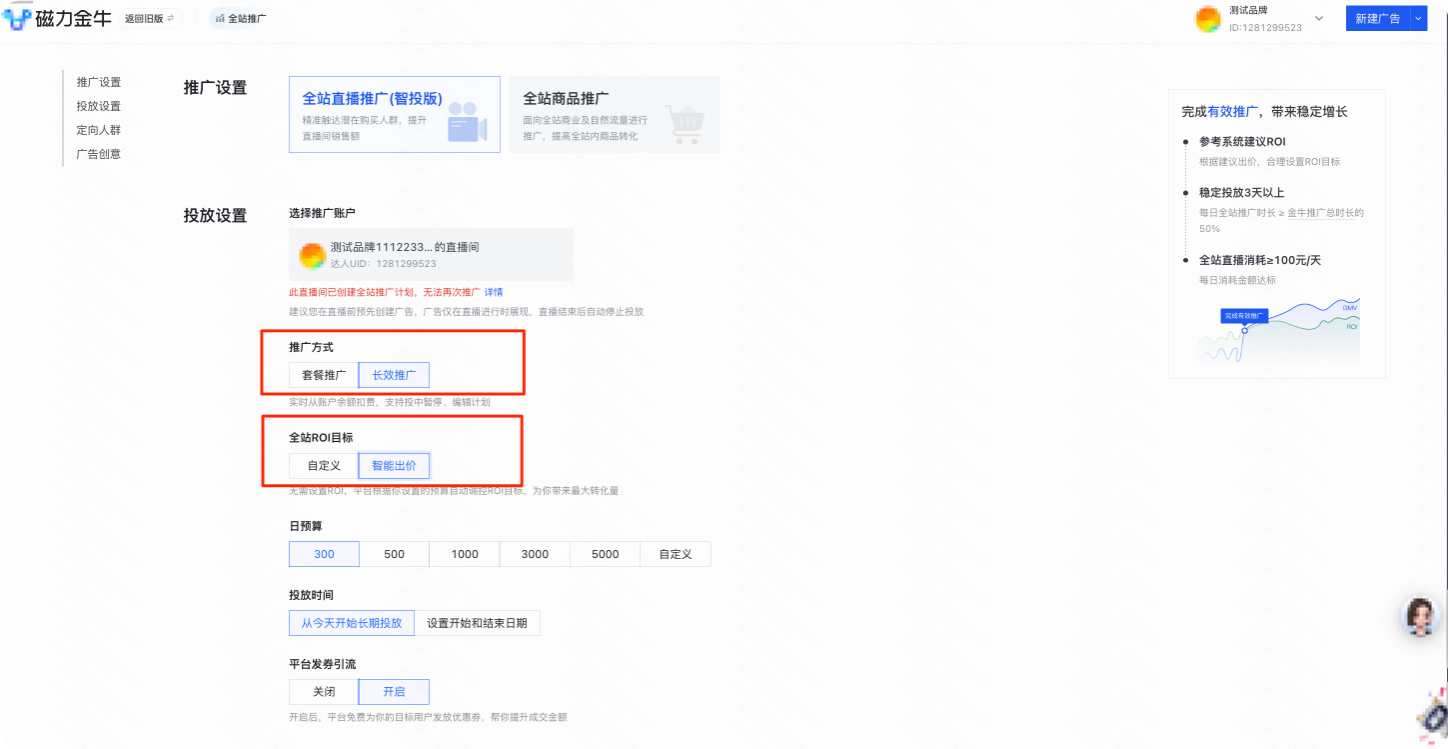Disable coupon distribution by selecting 关闭
Screen dimensions: 1448x749
(323, 691)
